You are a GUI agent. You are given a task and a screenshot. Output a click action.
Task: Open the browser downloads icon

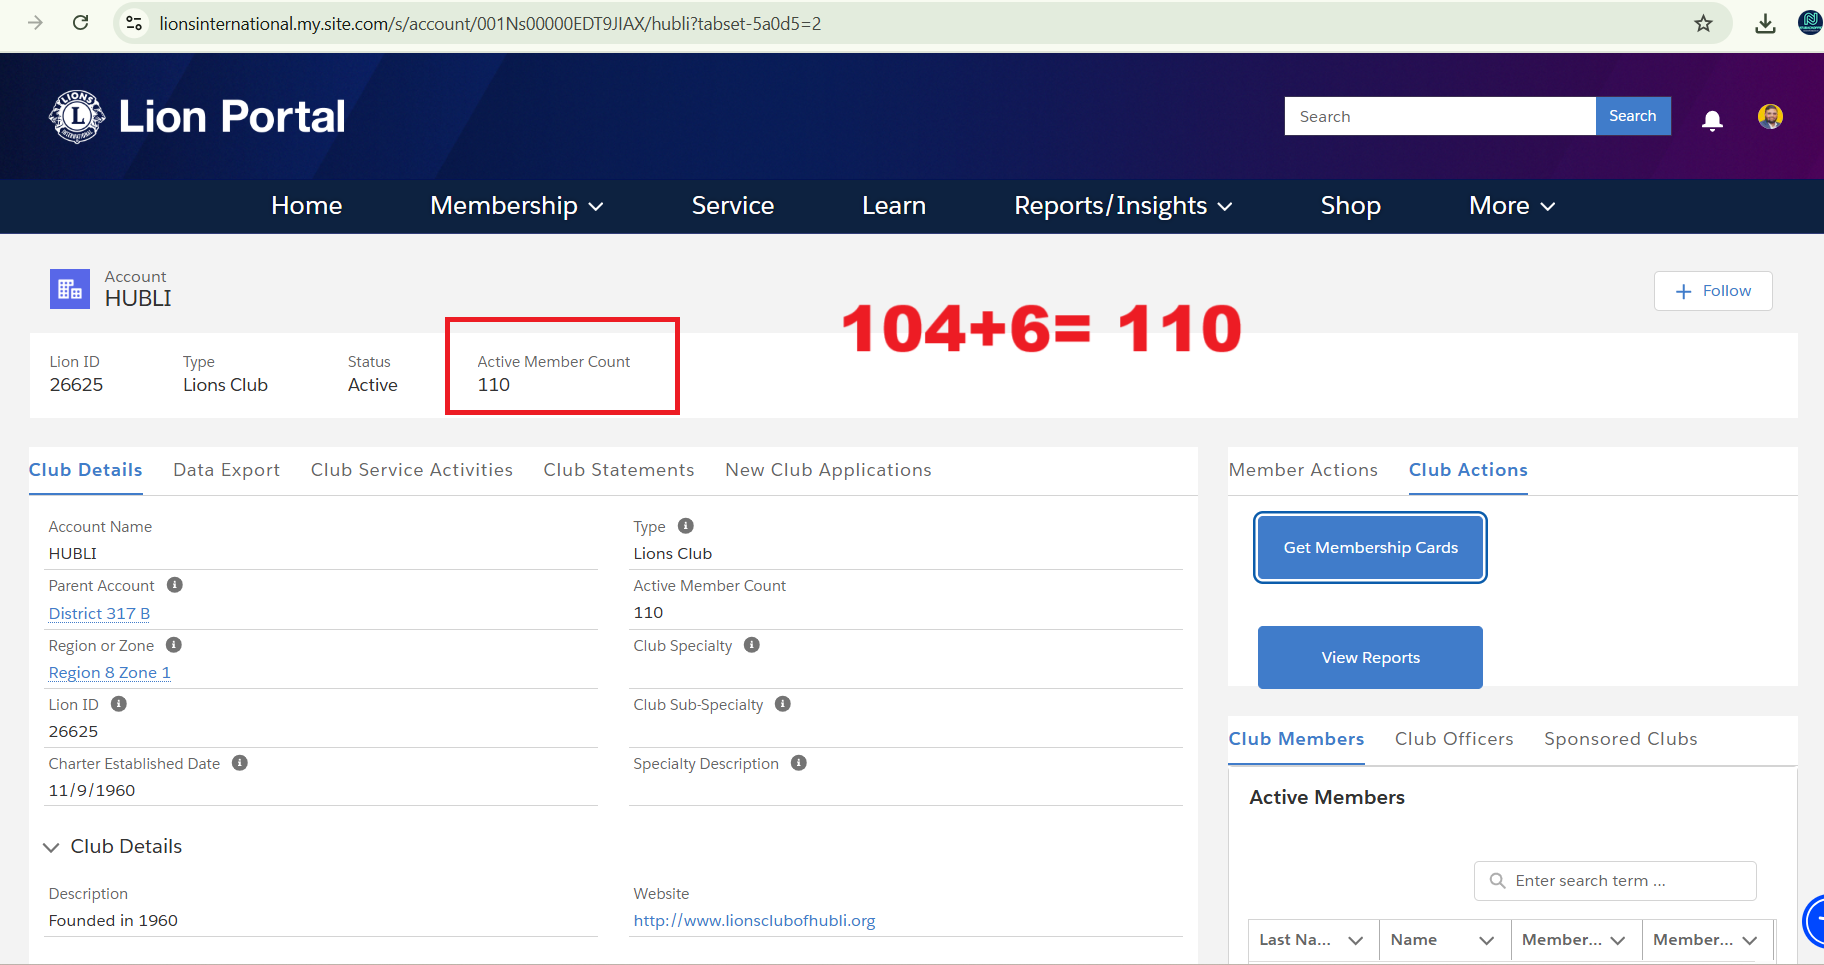[1765, 23]
